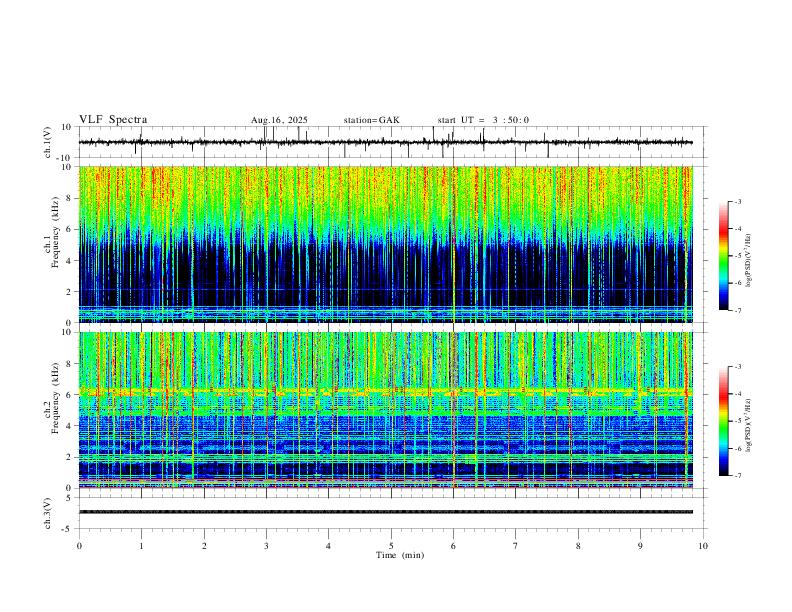This screenshot has width=792, height=612.
Task: Click the "8" kHz tick on ch.1 frequency axis
Action: [70, 198]
